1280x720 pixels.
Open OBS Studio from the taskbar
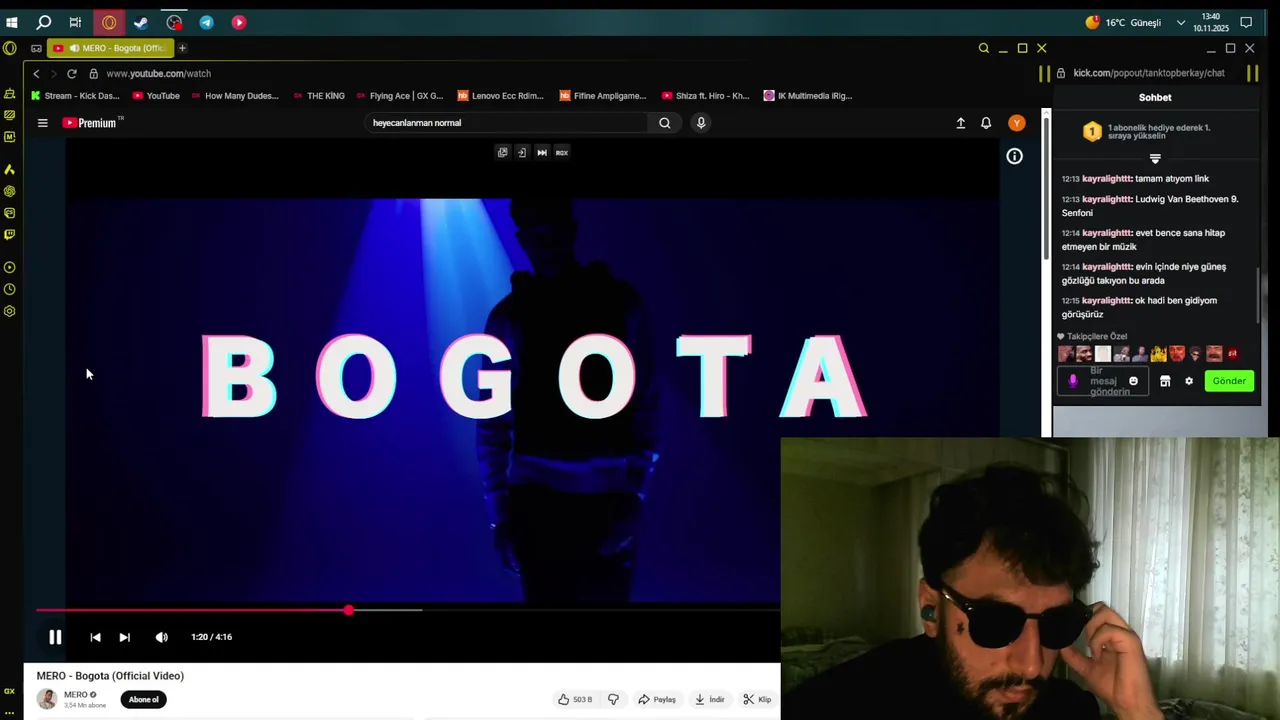tap(174, 22)
